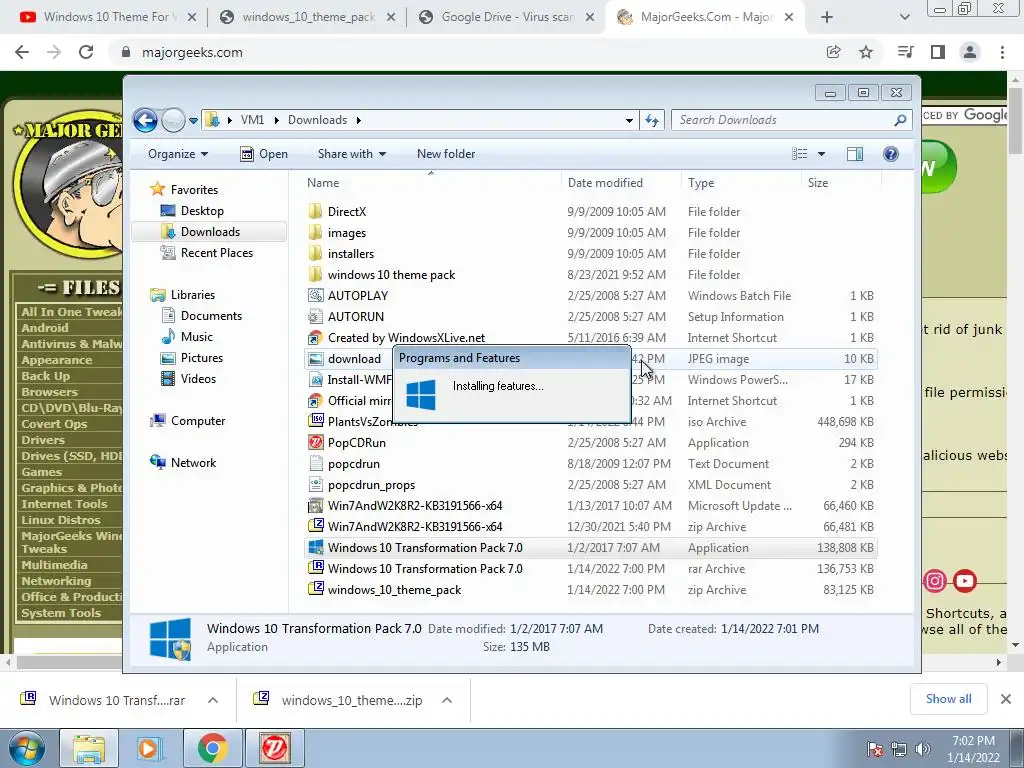Select Downloads in the navigation pane
The width and height of the screenshot is (1024, 768).
[x=210, y=232]
